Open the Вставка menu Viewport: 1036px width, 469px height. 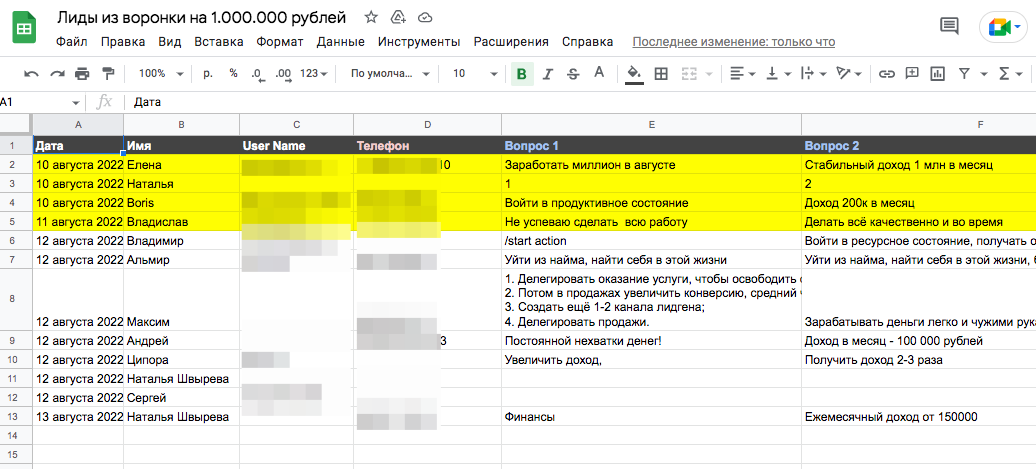point(219,42)
